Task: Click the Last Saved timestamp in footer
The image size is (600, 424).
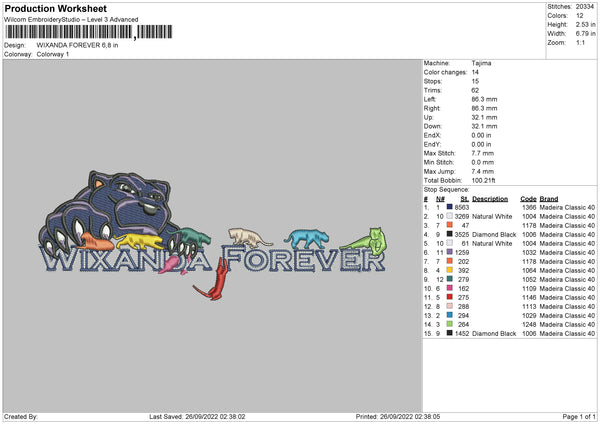Action: [197, 416]
